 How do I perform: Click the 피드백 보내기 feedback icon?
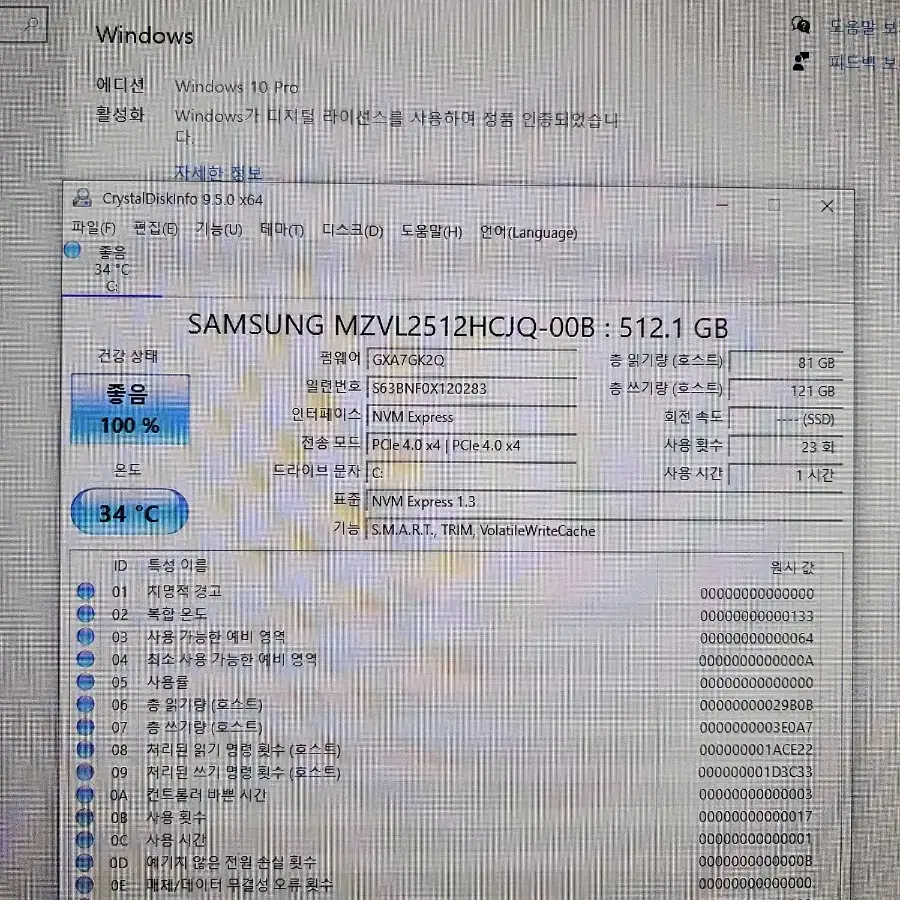pos(801,61)
